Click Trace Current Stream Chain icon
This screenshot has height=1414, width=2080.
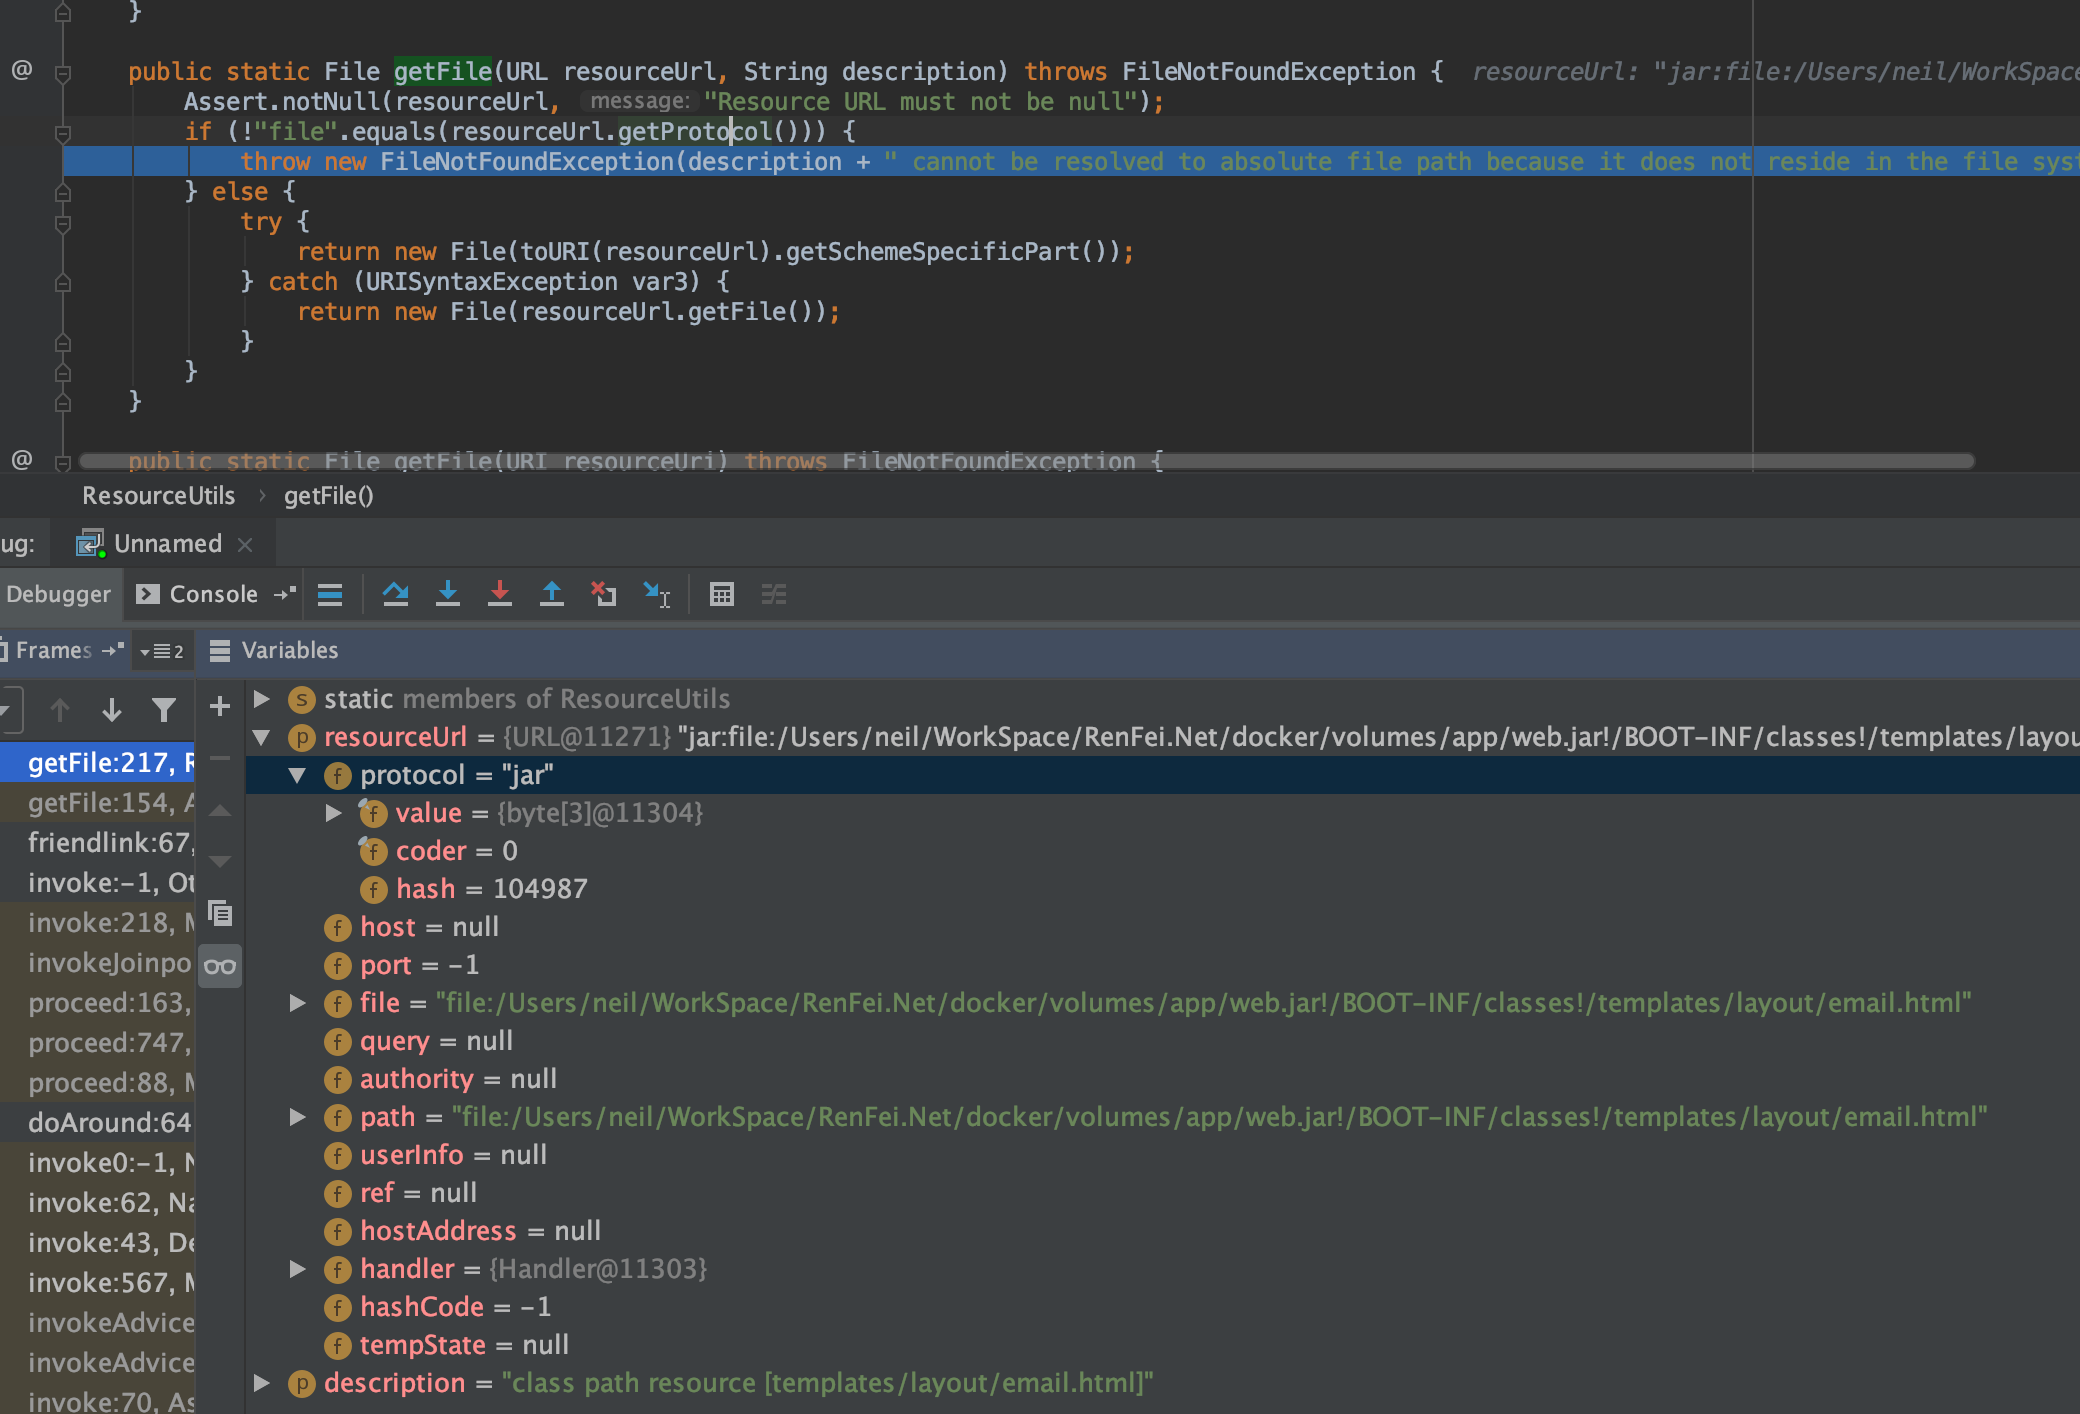[774, 595]
